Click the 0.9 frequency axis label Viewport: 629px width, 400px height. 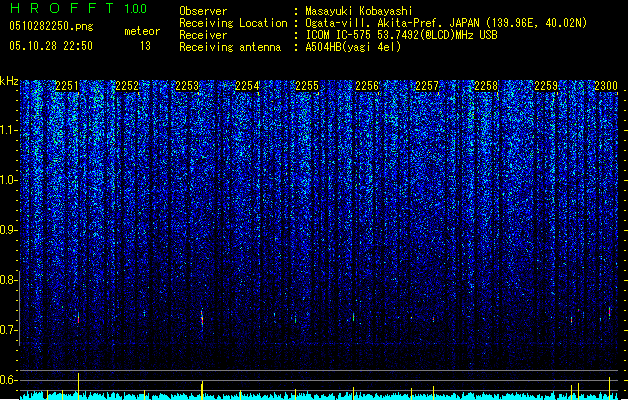coord(8,230)
